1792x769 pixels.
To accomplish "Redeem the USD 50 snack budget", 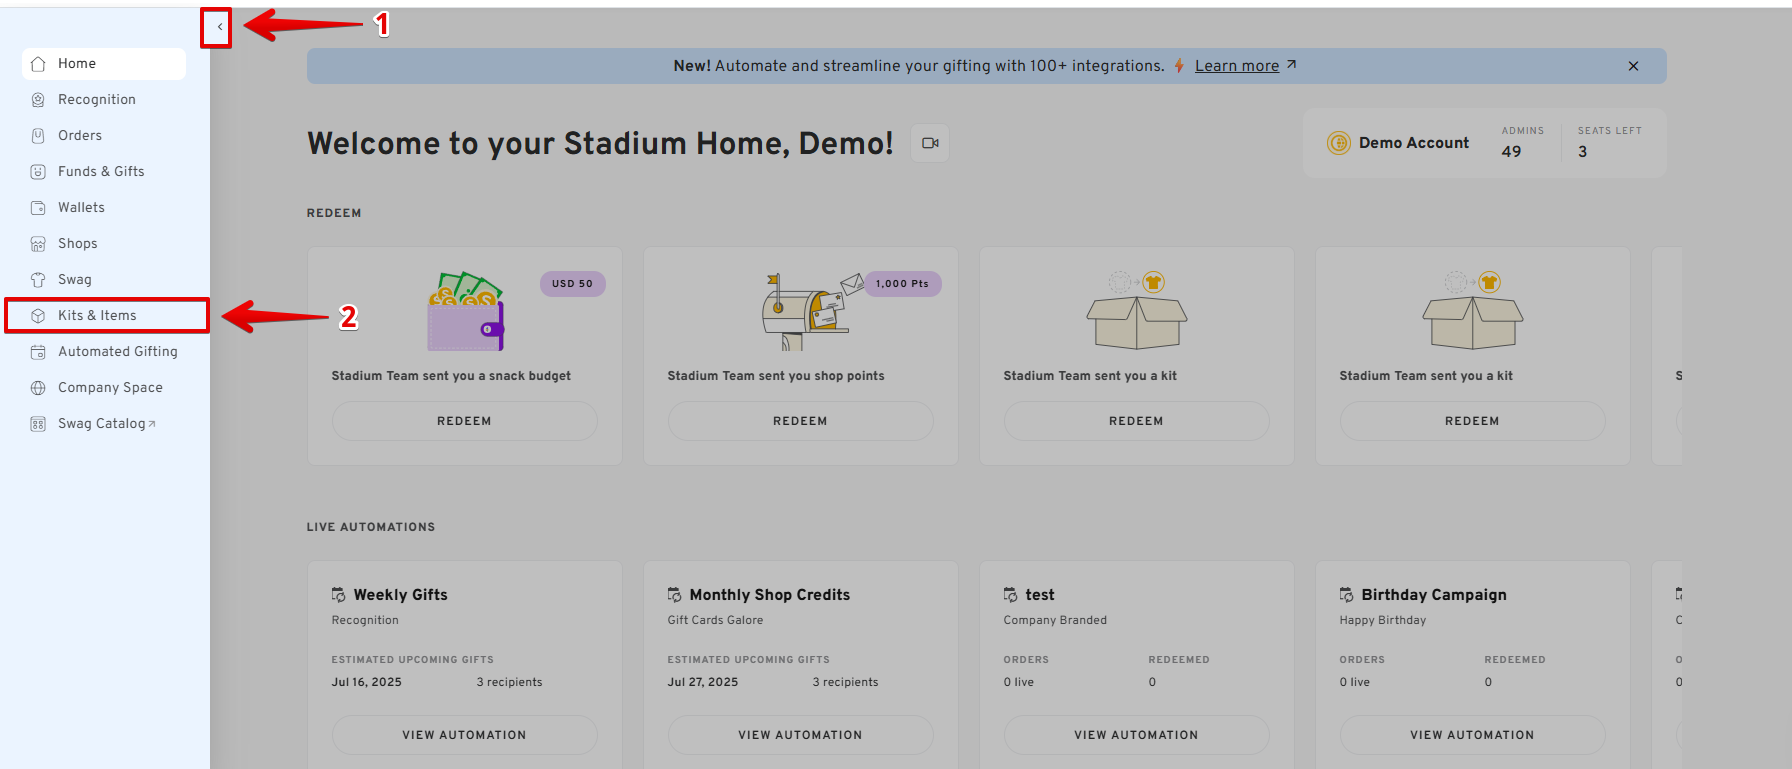I will pyautogui.click(x=464, y=421).
